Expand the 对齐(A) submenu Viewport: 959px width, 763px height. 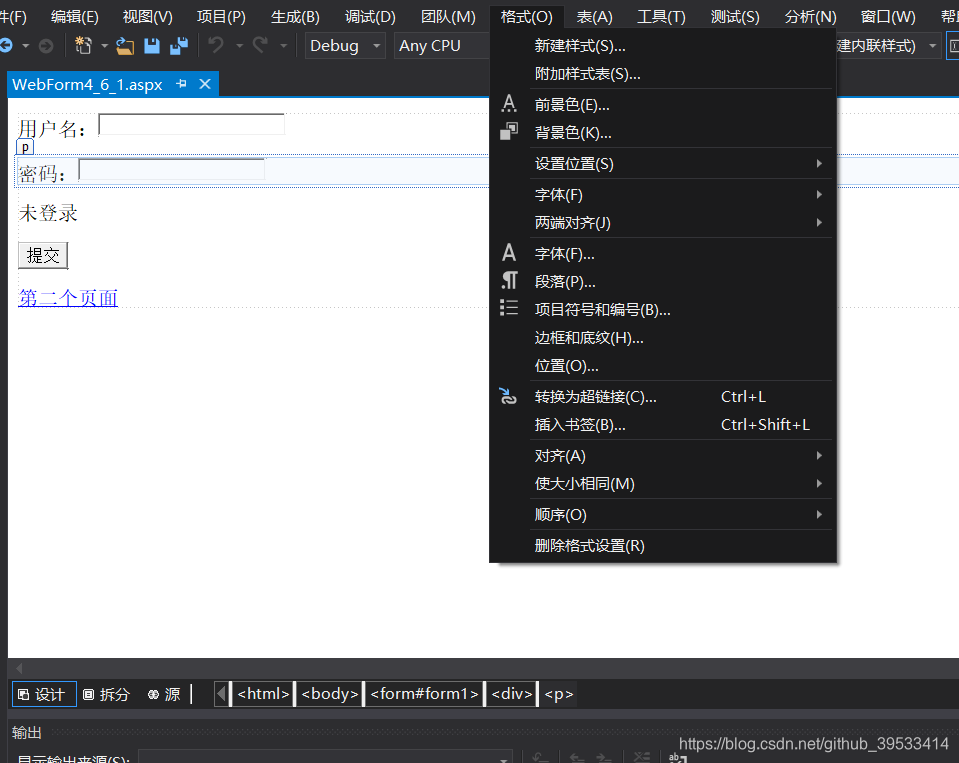[664, 455]
